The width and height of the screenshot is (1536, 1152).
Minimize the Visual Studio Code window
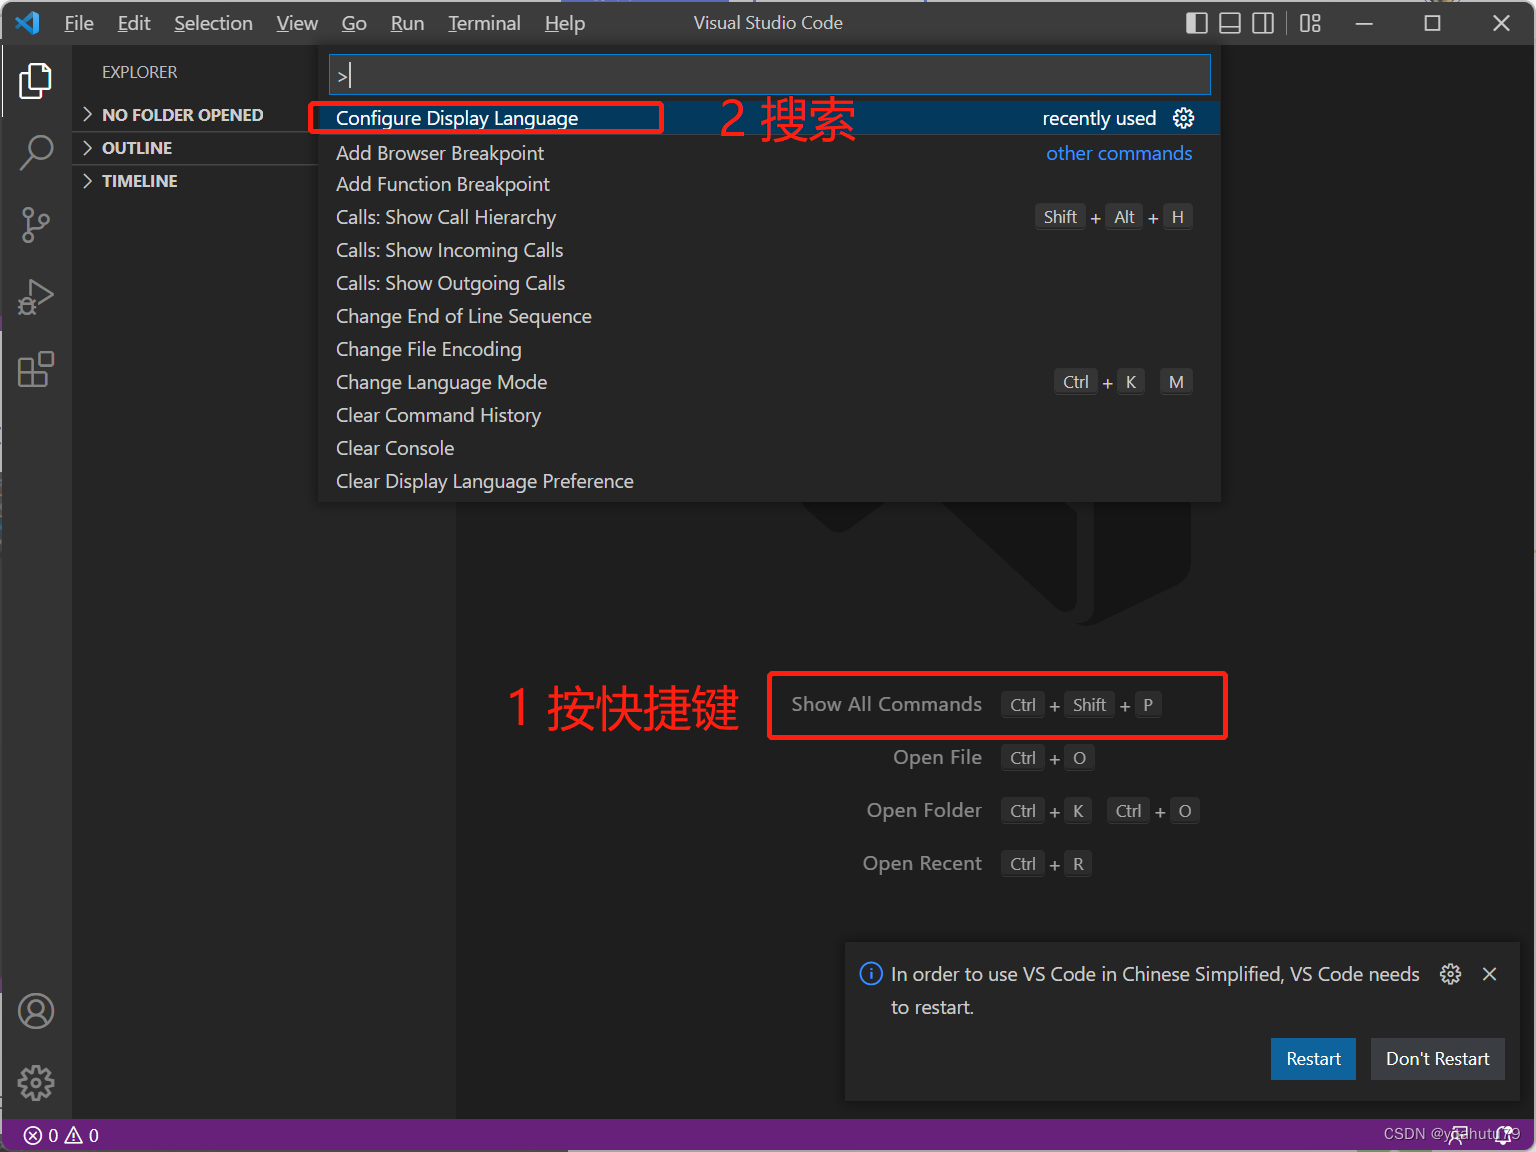pyautogui.click(x=1364, y=23)
